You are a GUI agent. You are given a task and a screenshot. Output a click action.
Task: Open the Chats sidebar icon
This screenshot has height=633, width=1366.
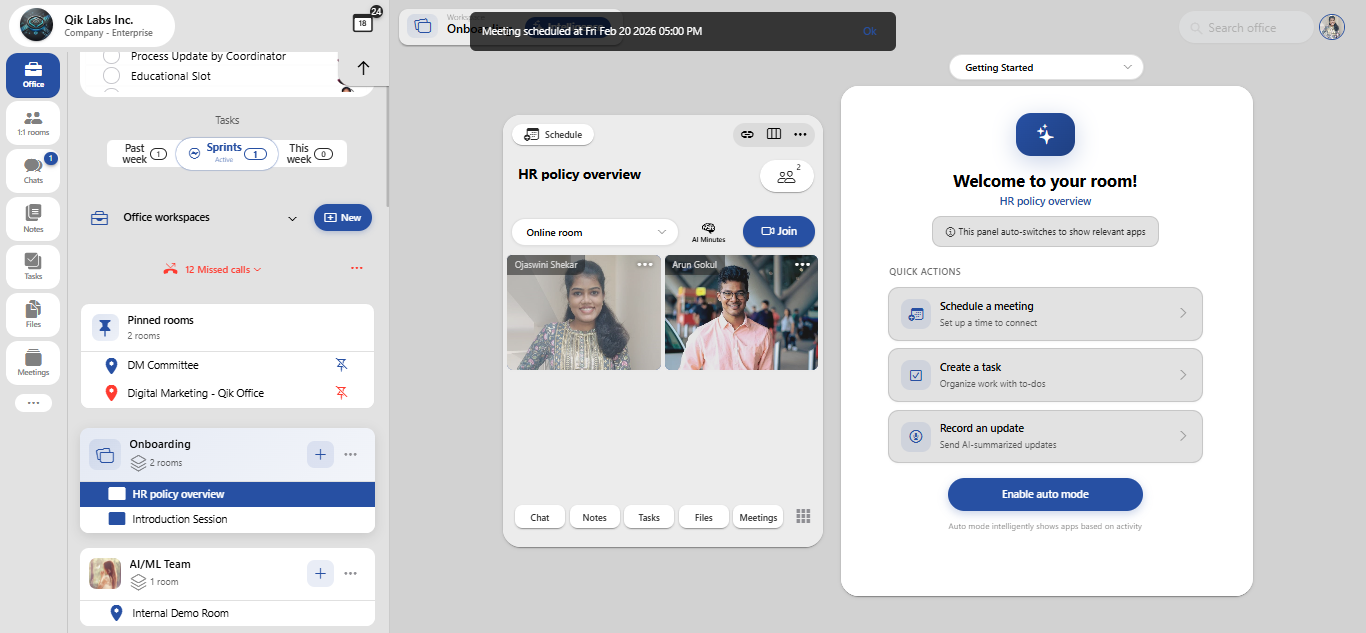click(x=33, y=171)
